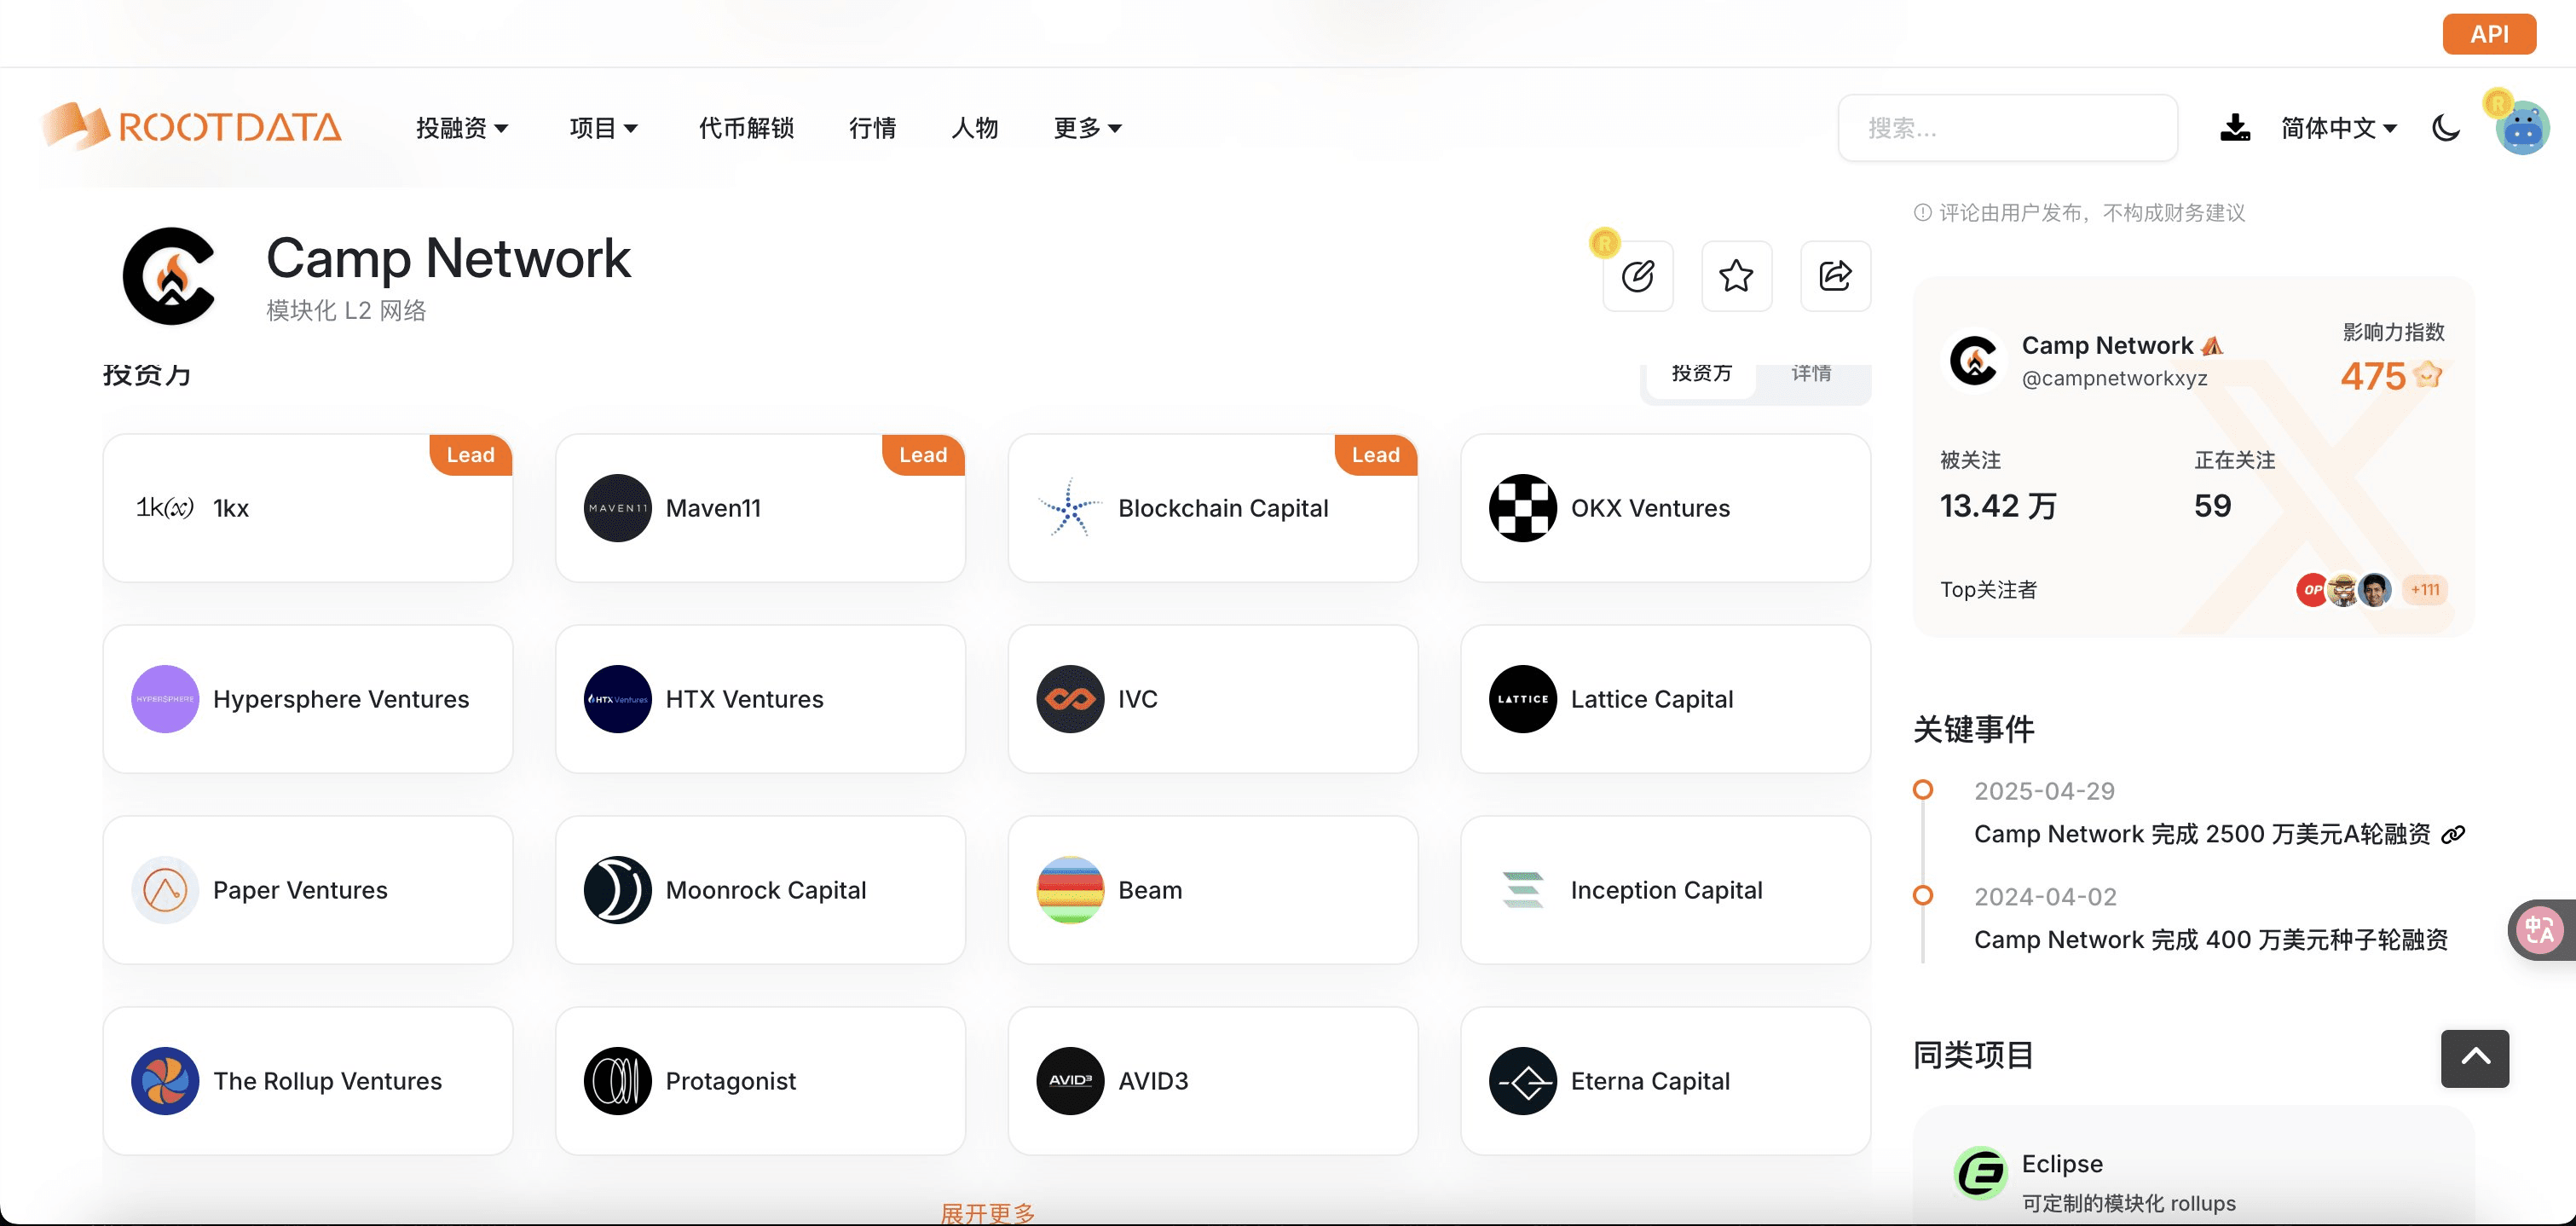Viewport: 2576px width, 1226px height.
Task: Open the 人物 menu item
Action: (x=975, y=128)
